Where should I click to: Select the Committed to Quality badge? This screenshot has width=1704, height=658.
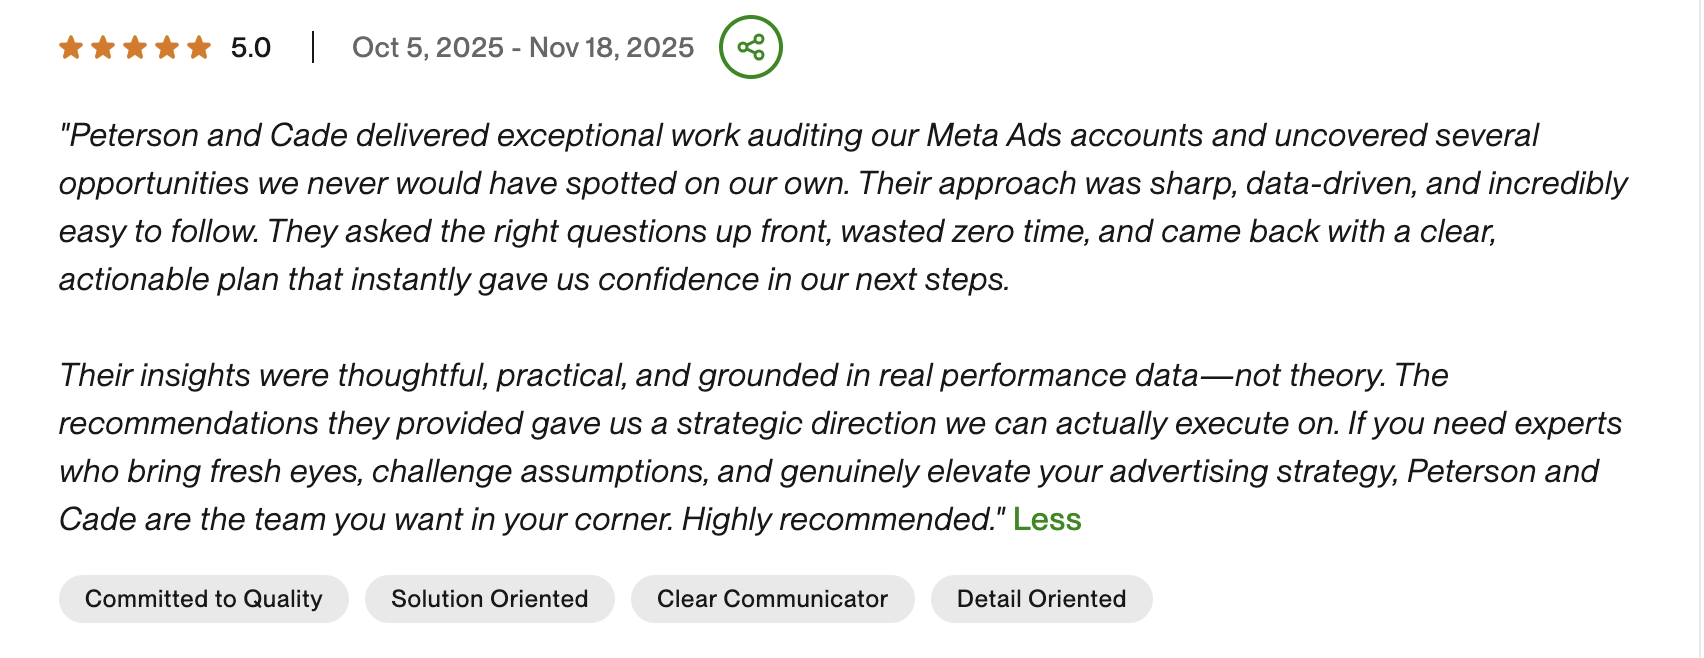click(203, 598)
